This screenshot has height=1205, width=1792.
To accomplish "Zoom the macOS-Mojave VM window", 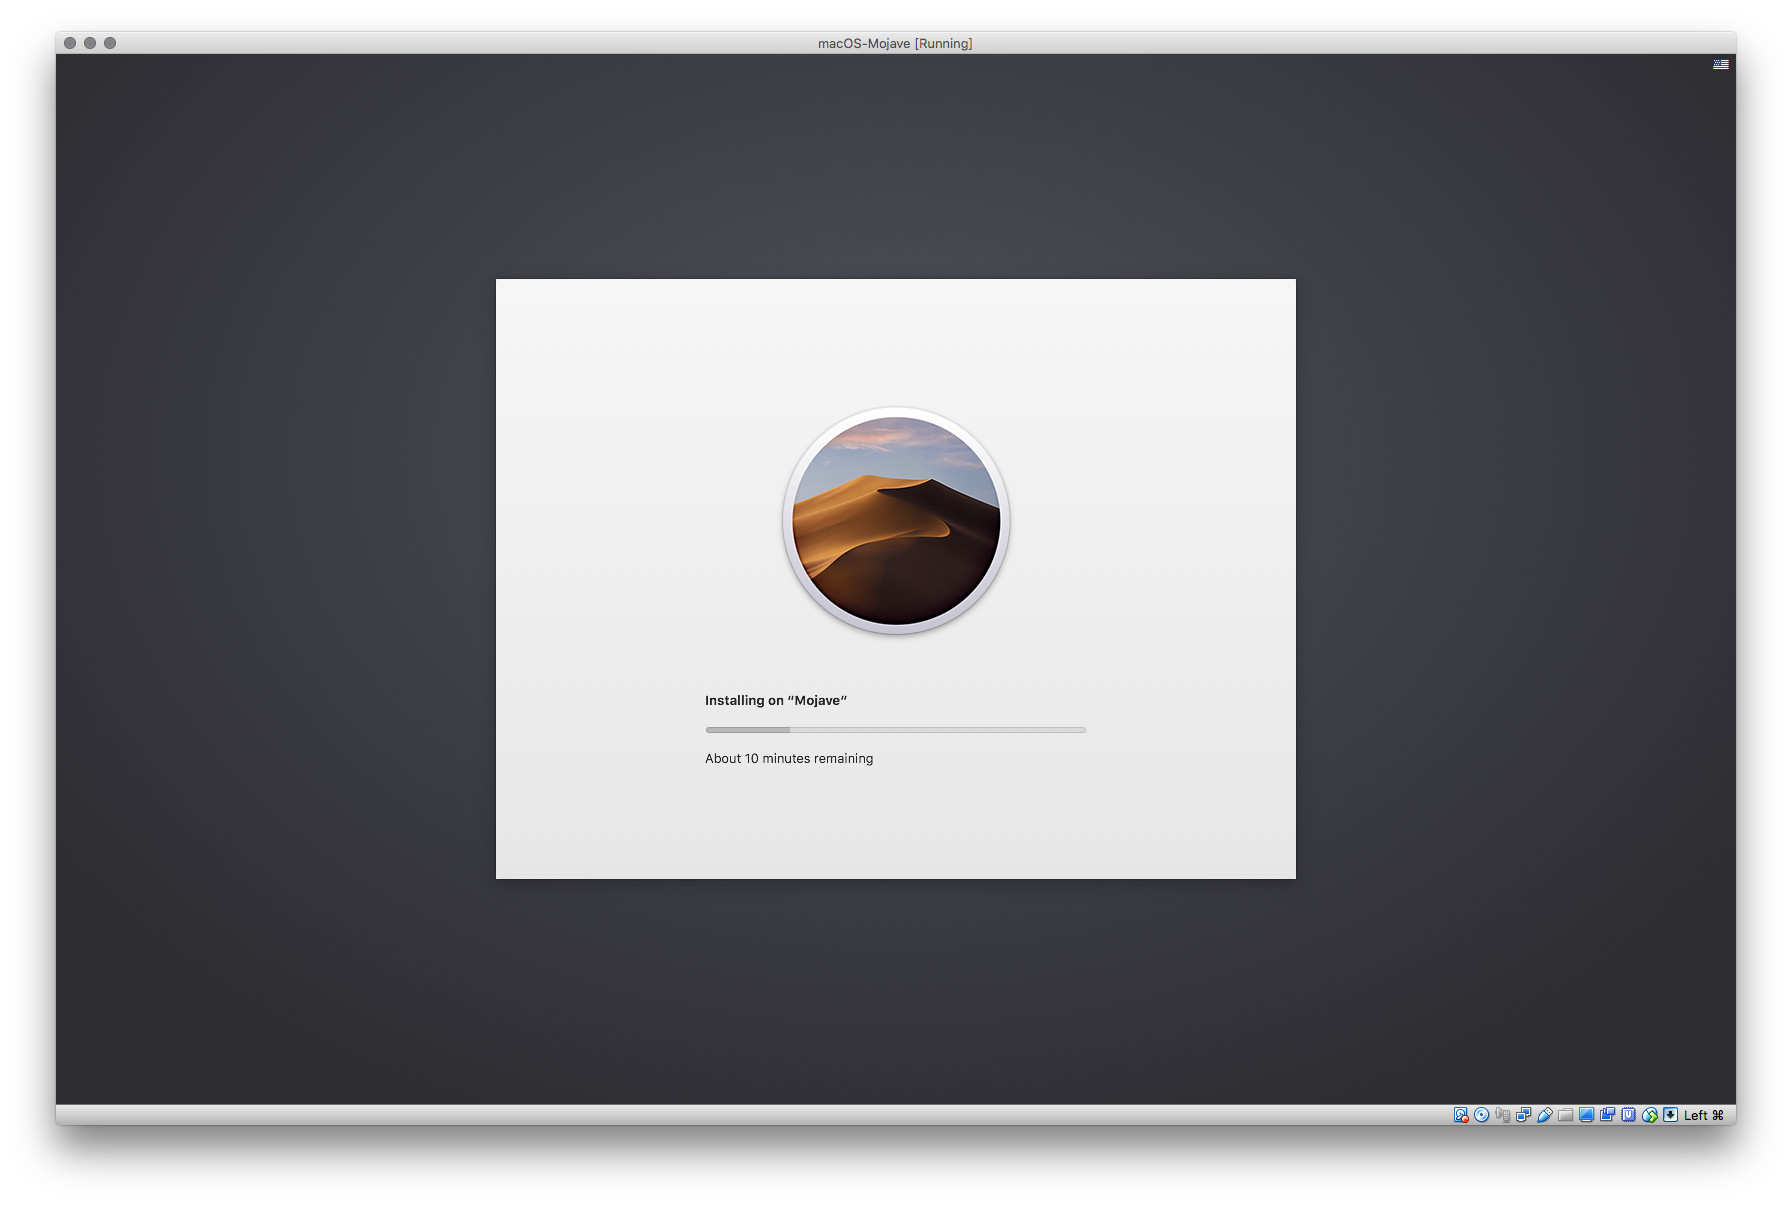I will coord(110,43).
